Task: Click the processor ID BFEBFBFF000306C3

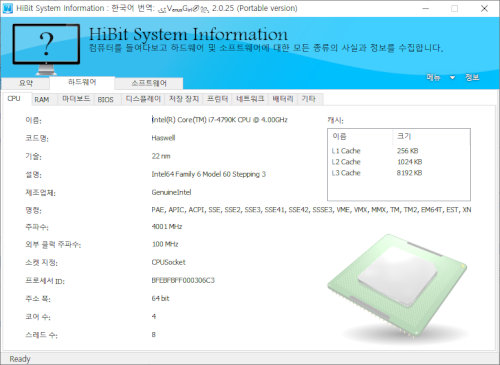Action: point(183,280)
